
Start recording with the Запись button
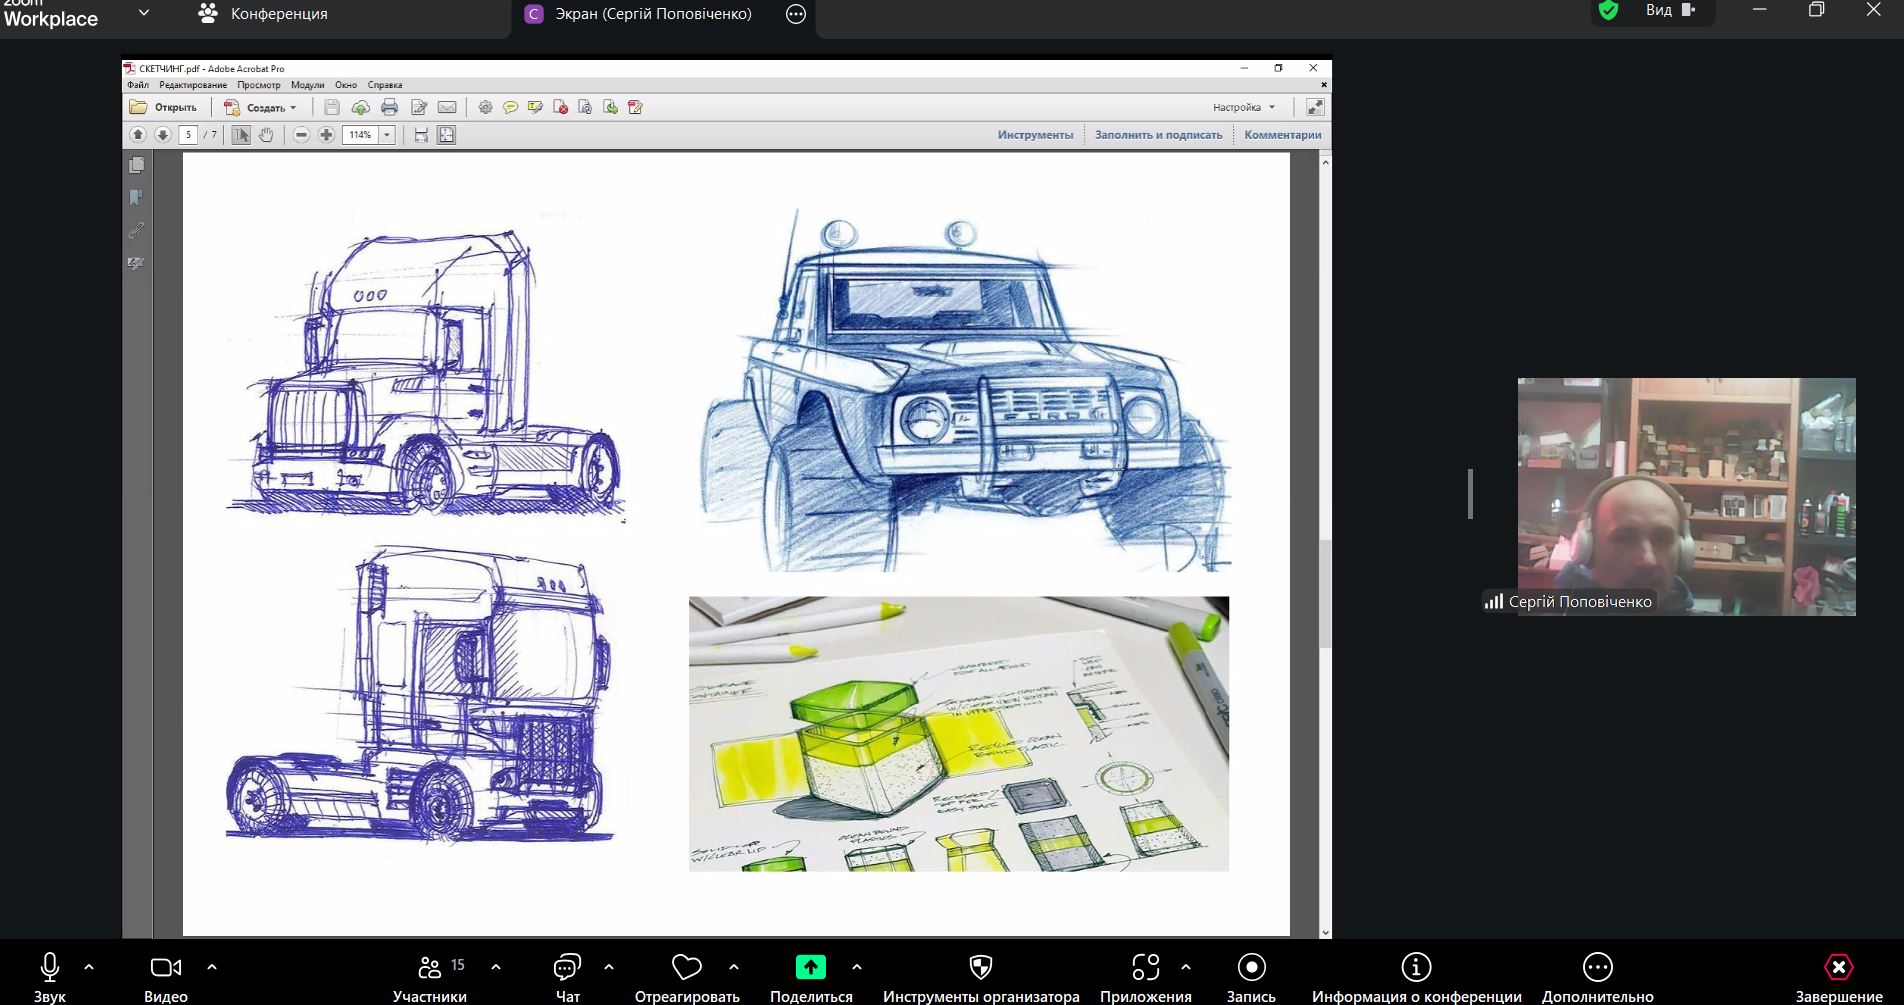click(x=1251, y=968)
